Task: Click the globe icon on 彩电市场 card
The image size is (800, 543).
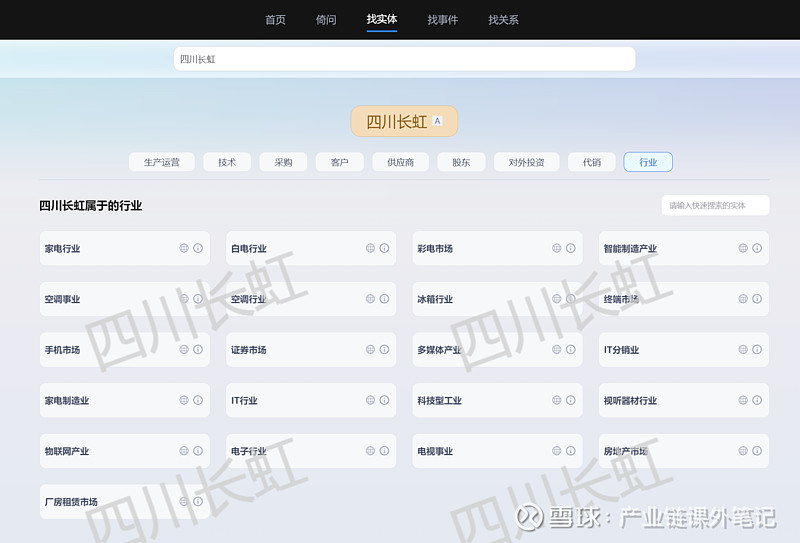Action: [557, 248]
